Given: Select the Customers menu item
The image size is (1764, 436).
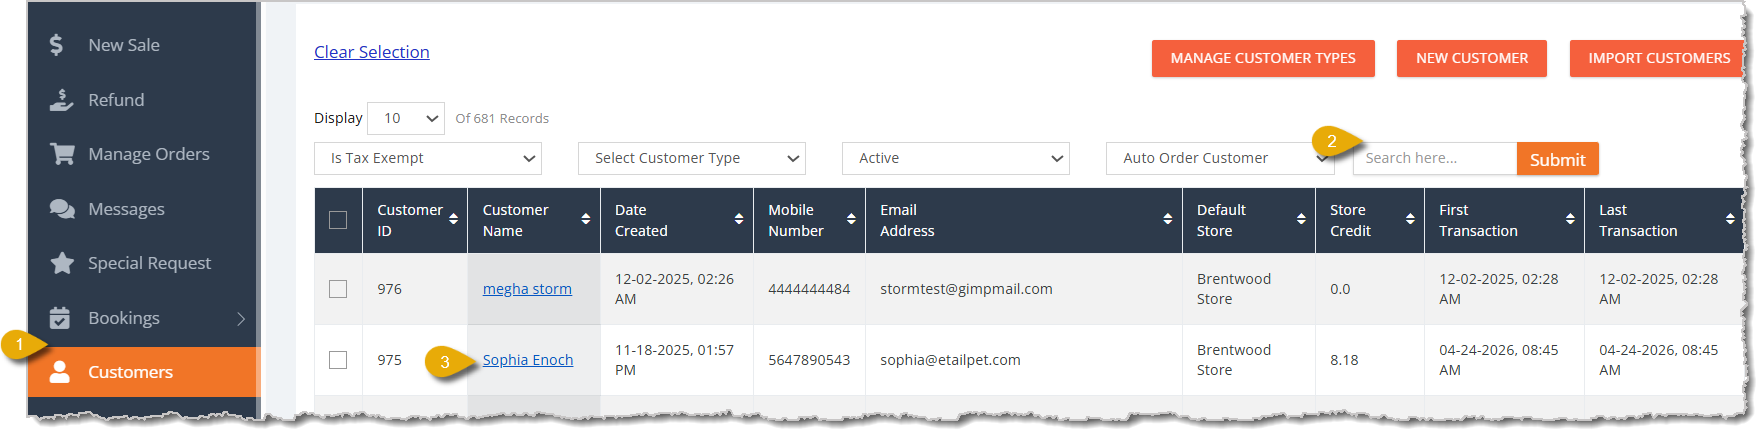Looking at the screenshot, I should click(144, 372).
